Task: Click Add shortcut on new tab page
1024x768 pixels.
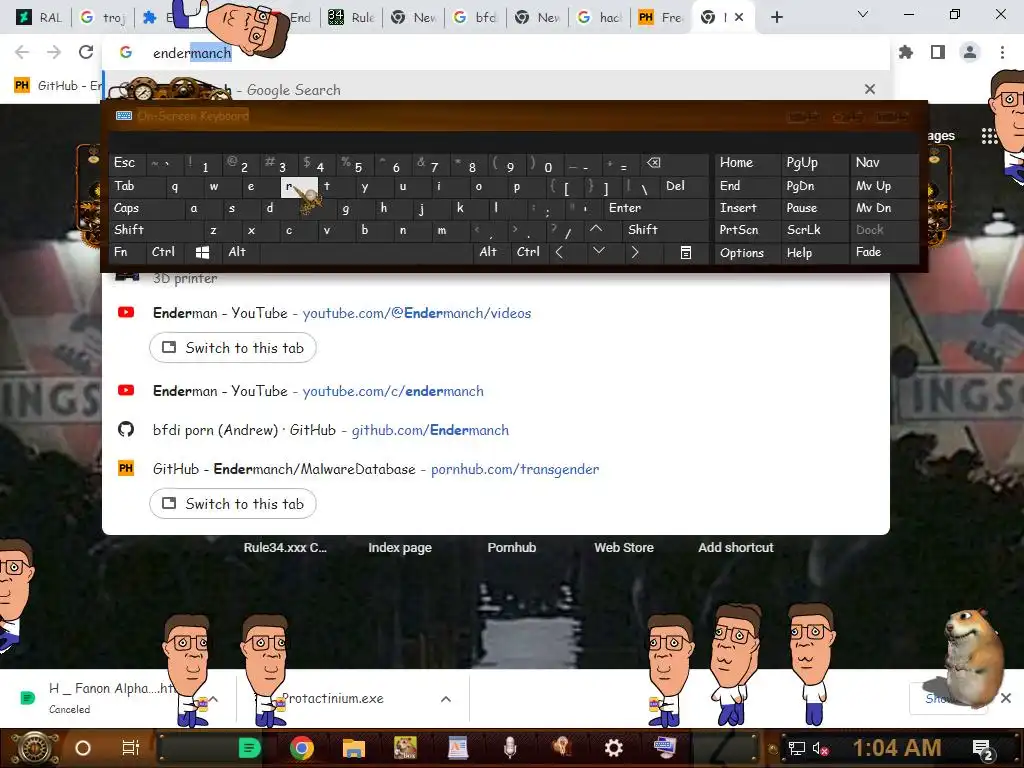Action: click(x=735, y=548)
